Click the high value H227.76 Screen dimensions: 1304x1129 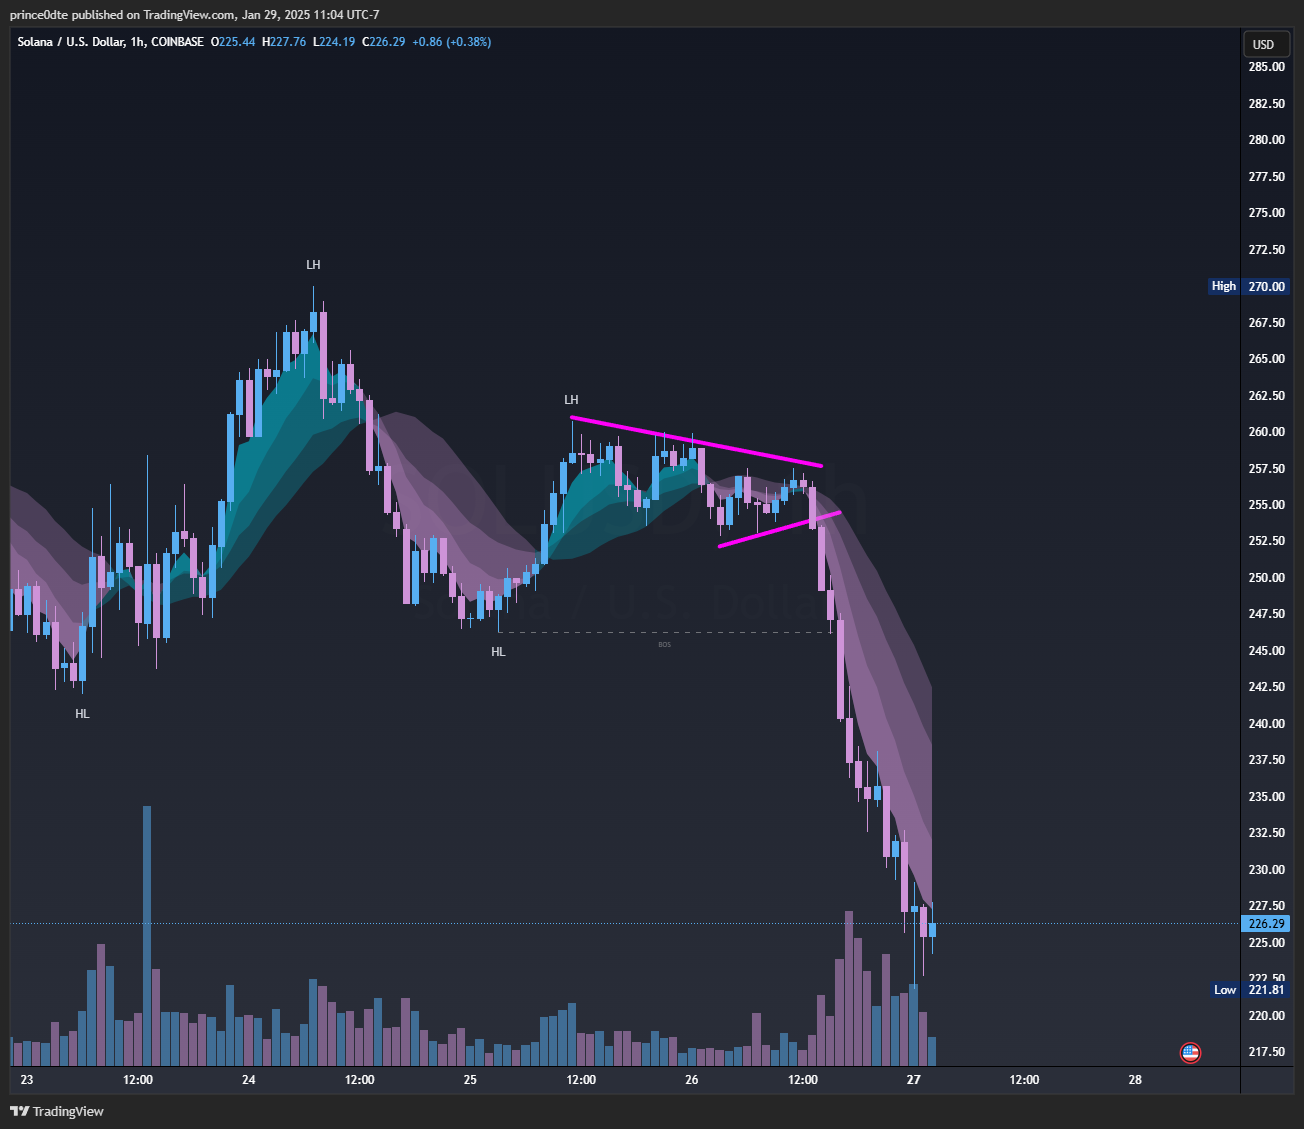[284, 42]
